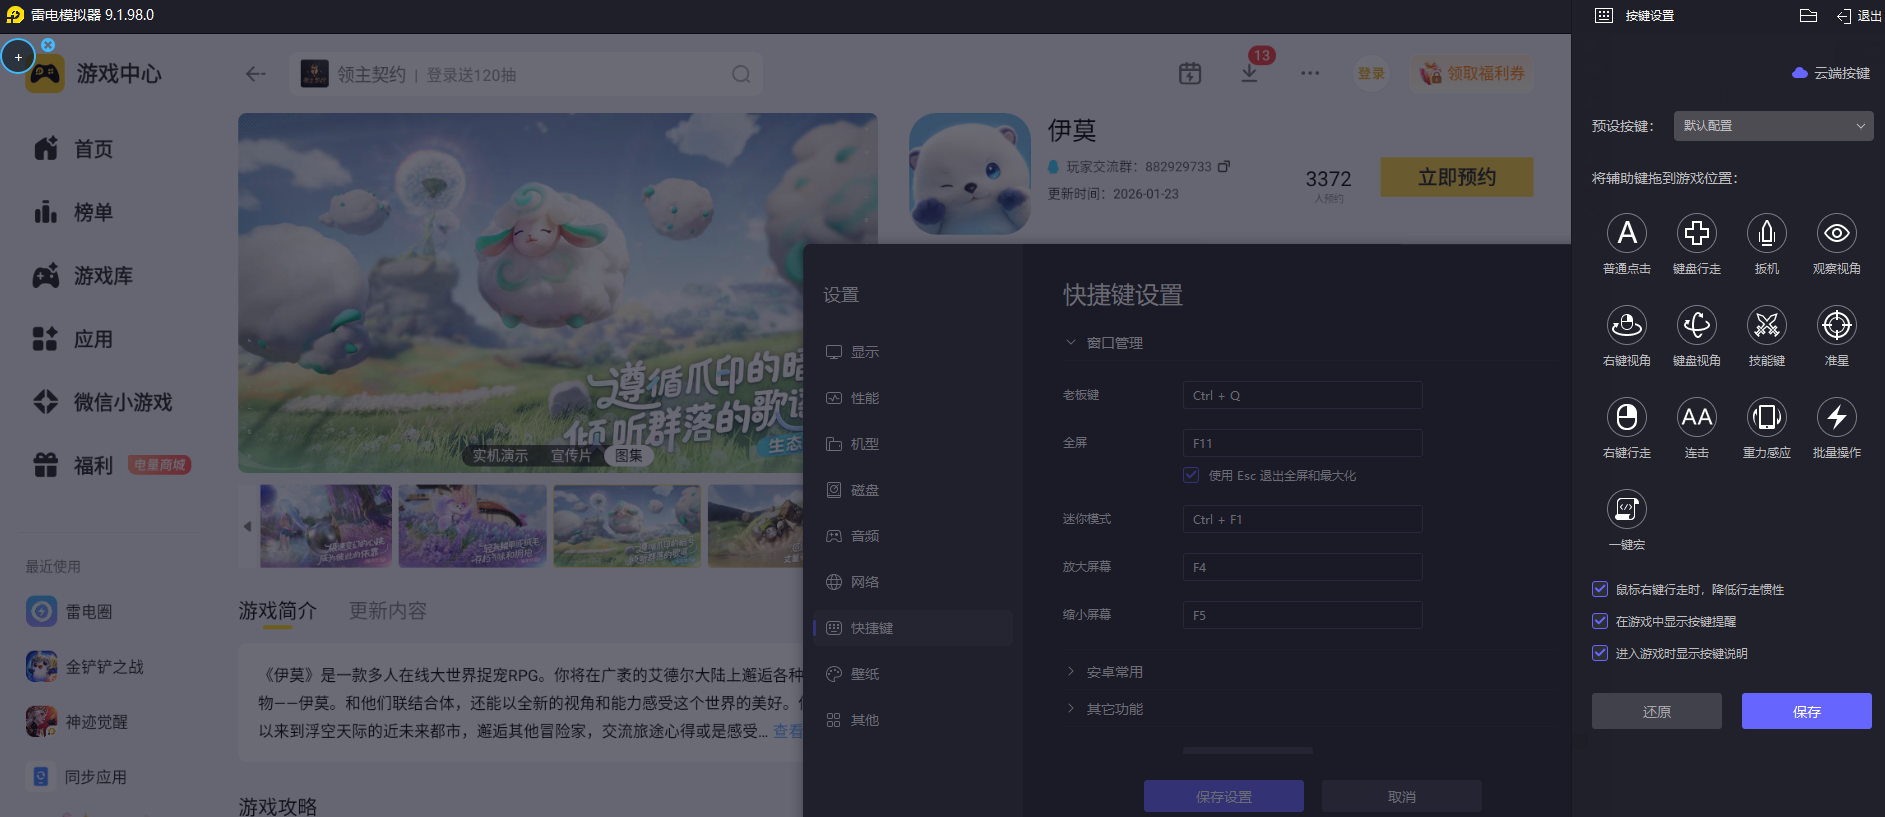Open the 伊莫 game icon
The height and width of the screenshot is (817, 1885).
(969, 174)
